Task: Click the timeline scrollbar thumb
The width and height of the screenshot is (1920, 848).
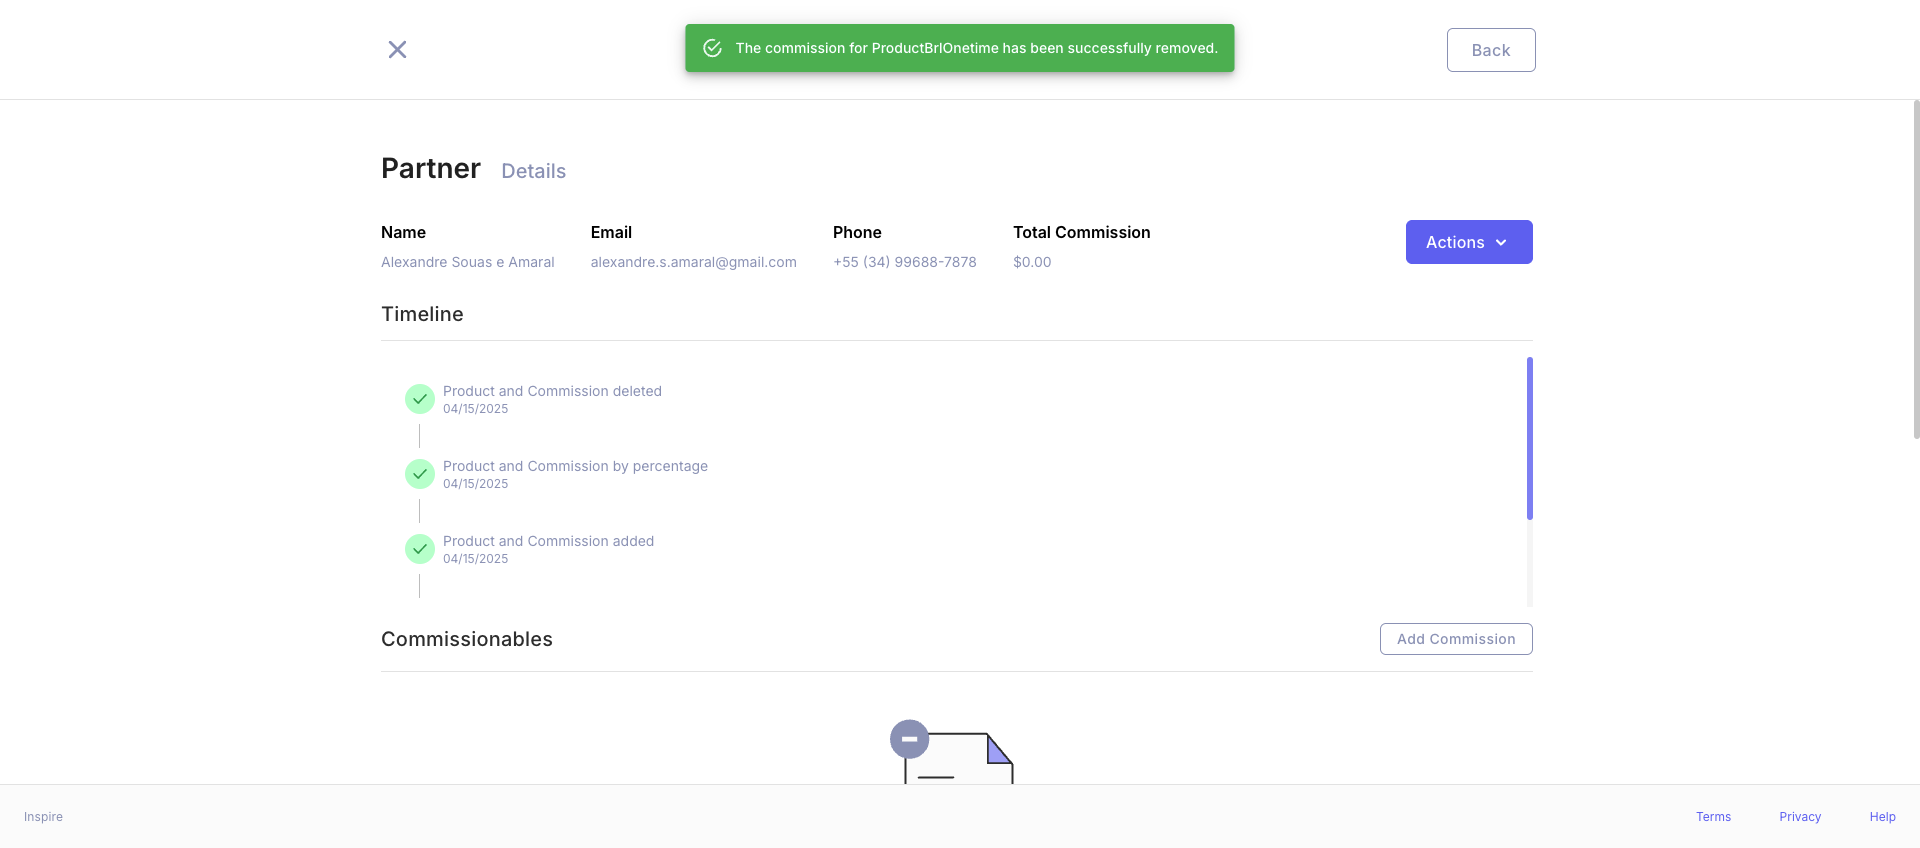Action: pyautogui.click(x=1529, y=438)
